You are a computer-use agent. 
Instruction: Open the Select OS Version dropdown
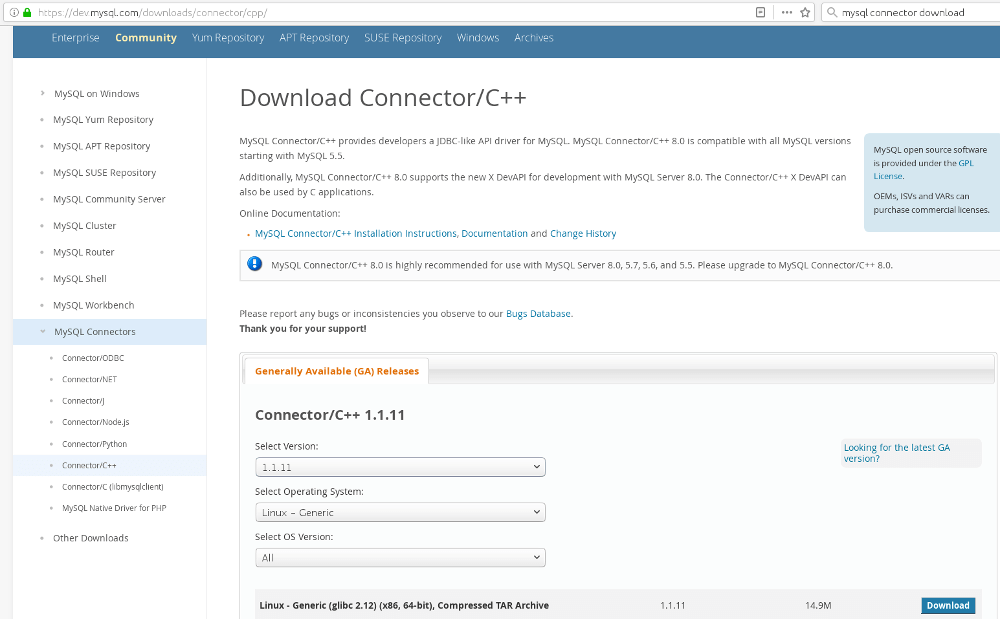400,557
